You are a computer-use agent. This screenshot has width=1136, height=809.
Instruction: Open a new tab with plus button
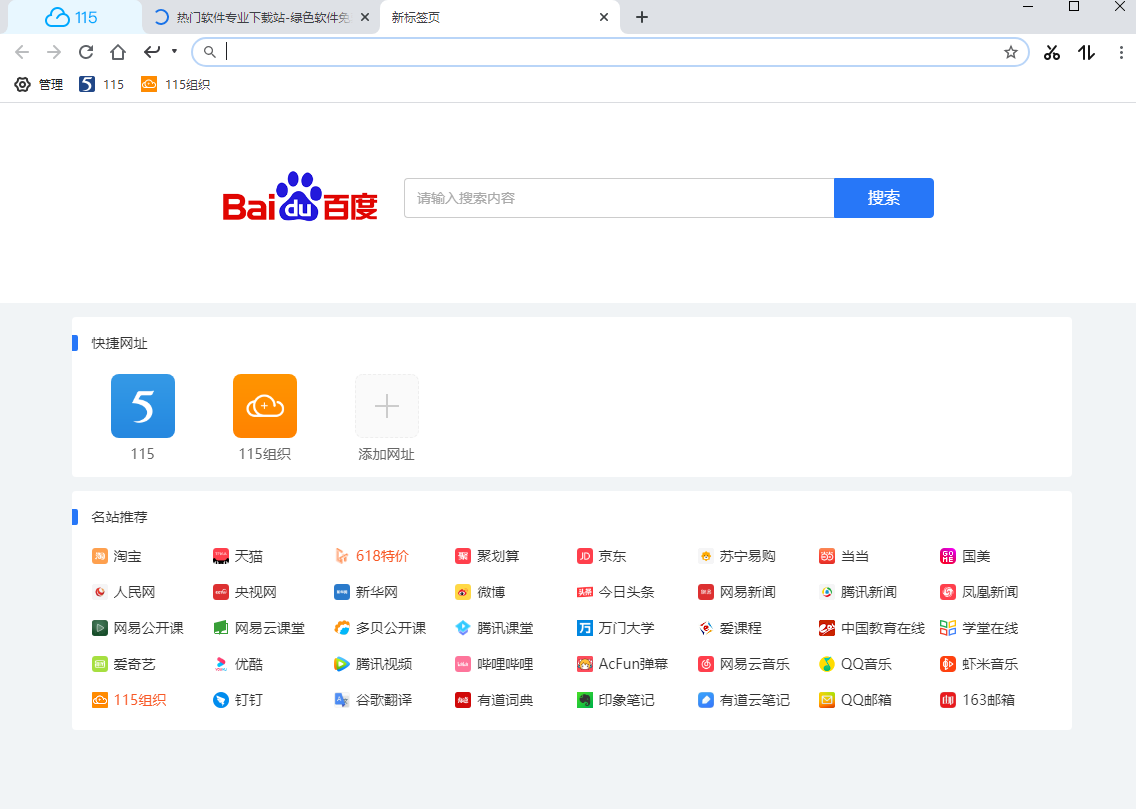642,17
